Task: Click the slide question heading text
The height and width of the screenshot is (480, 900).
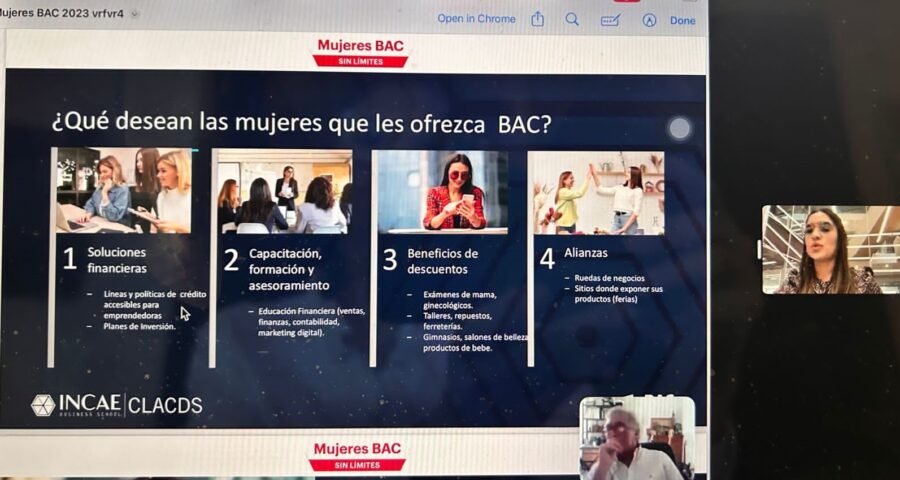Action: point(301,123)
